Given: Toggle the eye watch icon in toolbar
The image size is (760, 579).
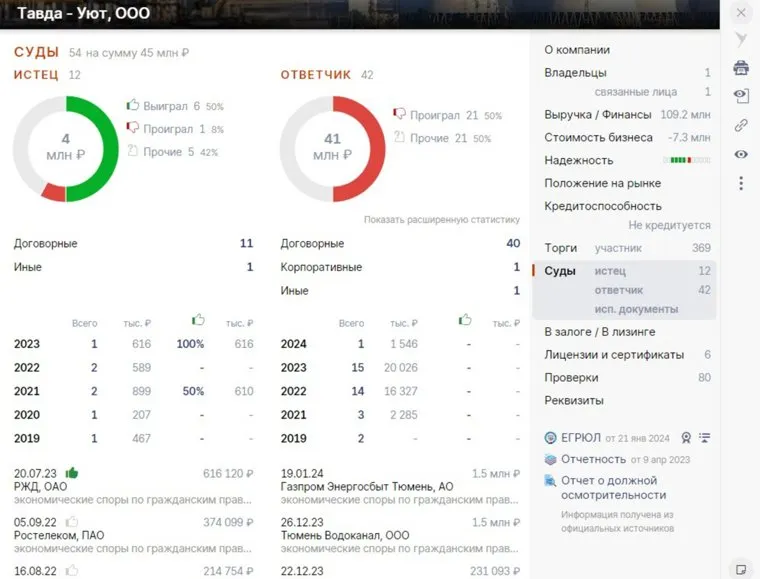Looking at the screenshot, I should 740,154.
